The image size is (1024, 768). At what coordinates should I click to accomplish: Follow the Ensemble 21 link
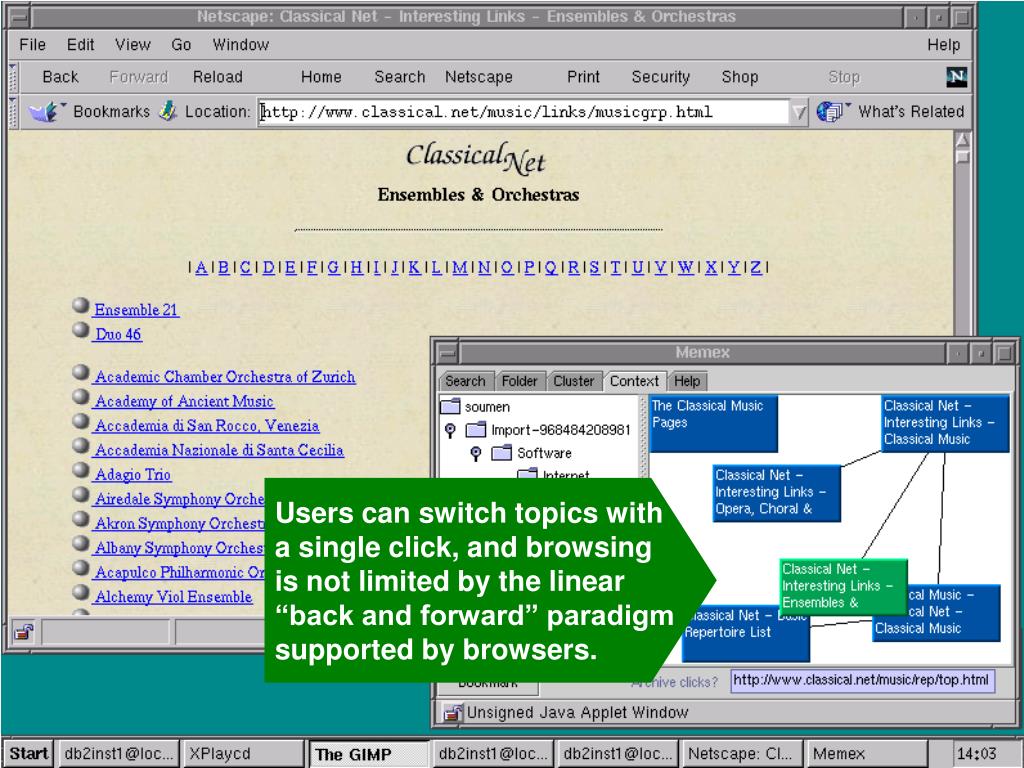pos(136,310)
